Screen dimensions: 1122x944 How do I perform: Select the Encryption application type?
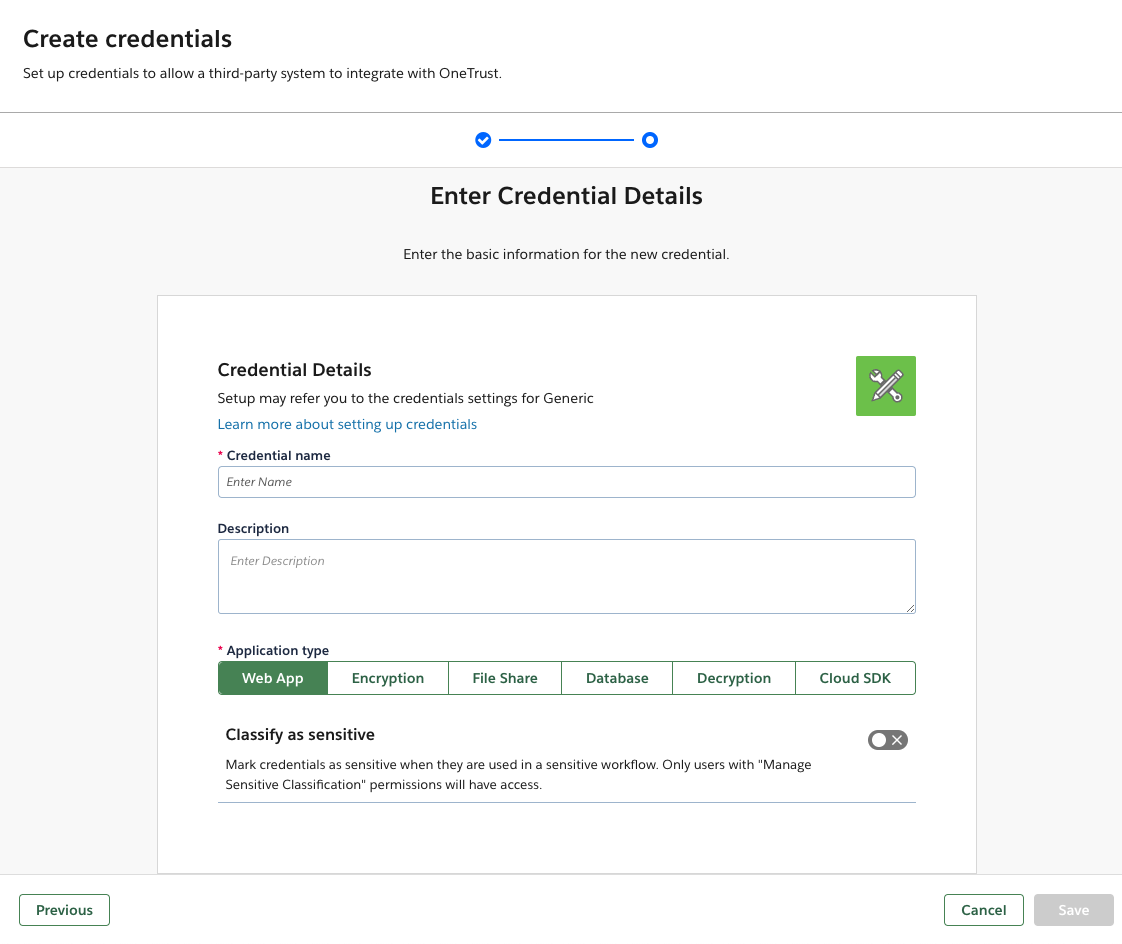[x=388, y=678]
